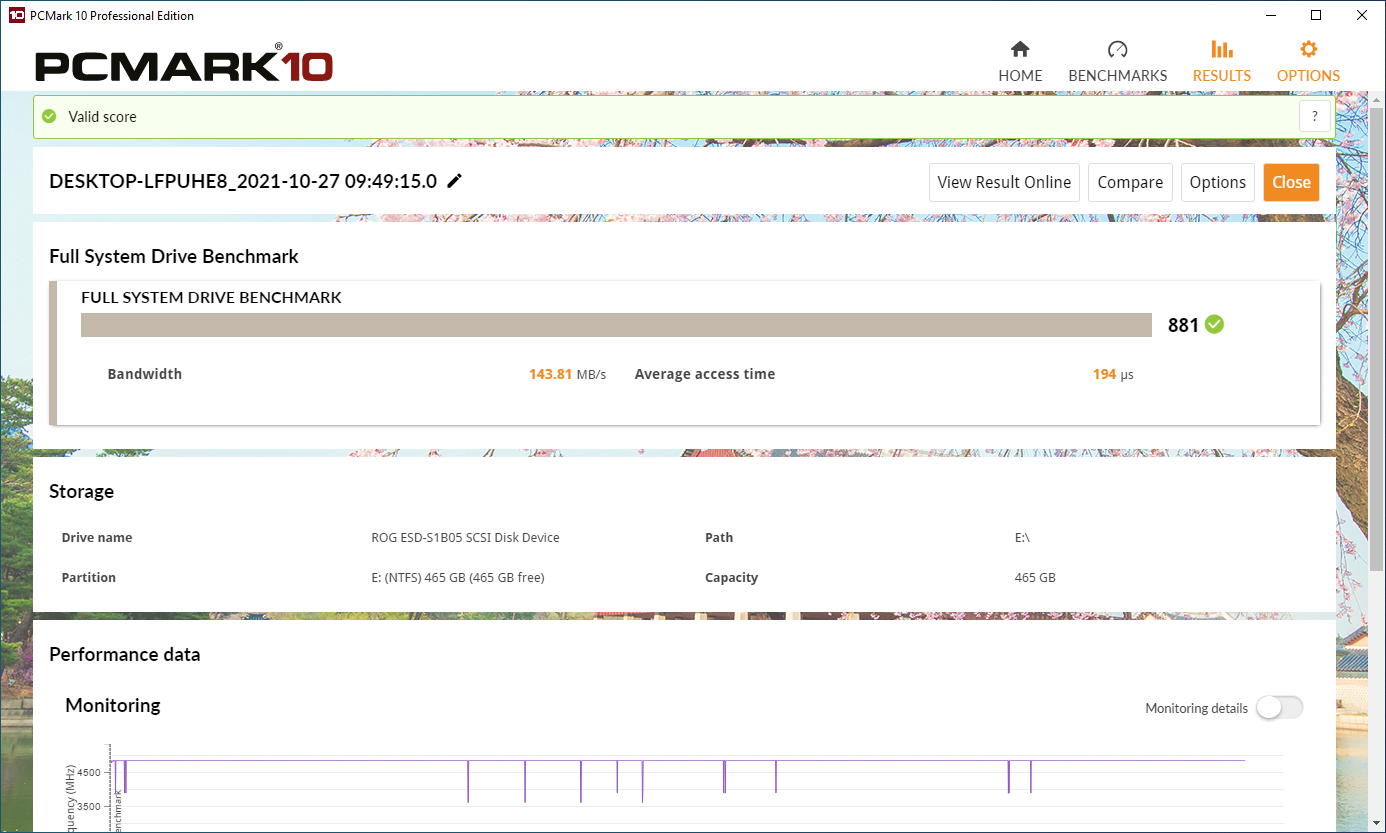This screenshot has height=833, width=1386.
Task: Click the Full System Drive Benchmark score bar
Action: (x=616, y=325)
